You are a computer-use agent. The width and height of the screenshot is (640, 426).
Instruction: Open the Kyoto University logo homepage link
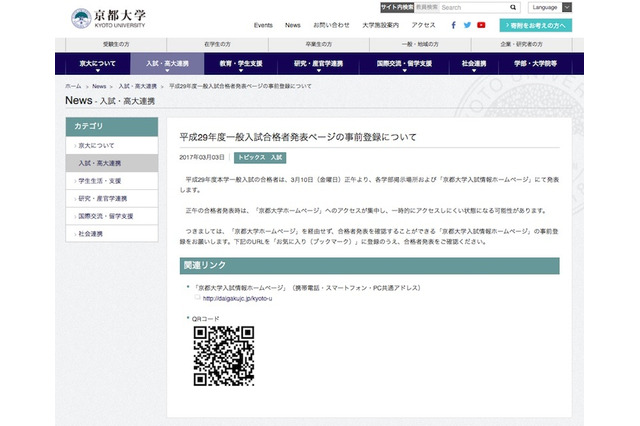click(108, 18)
